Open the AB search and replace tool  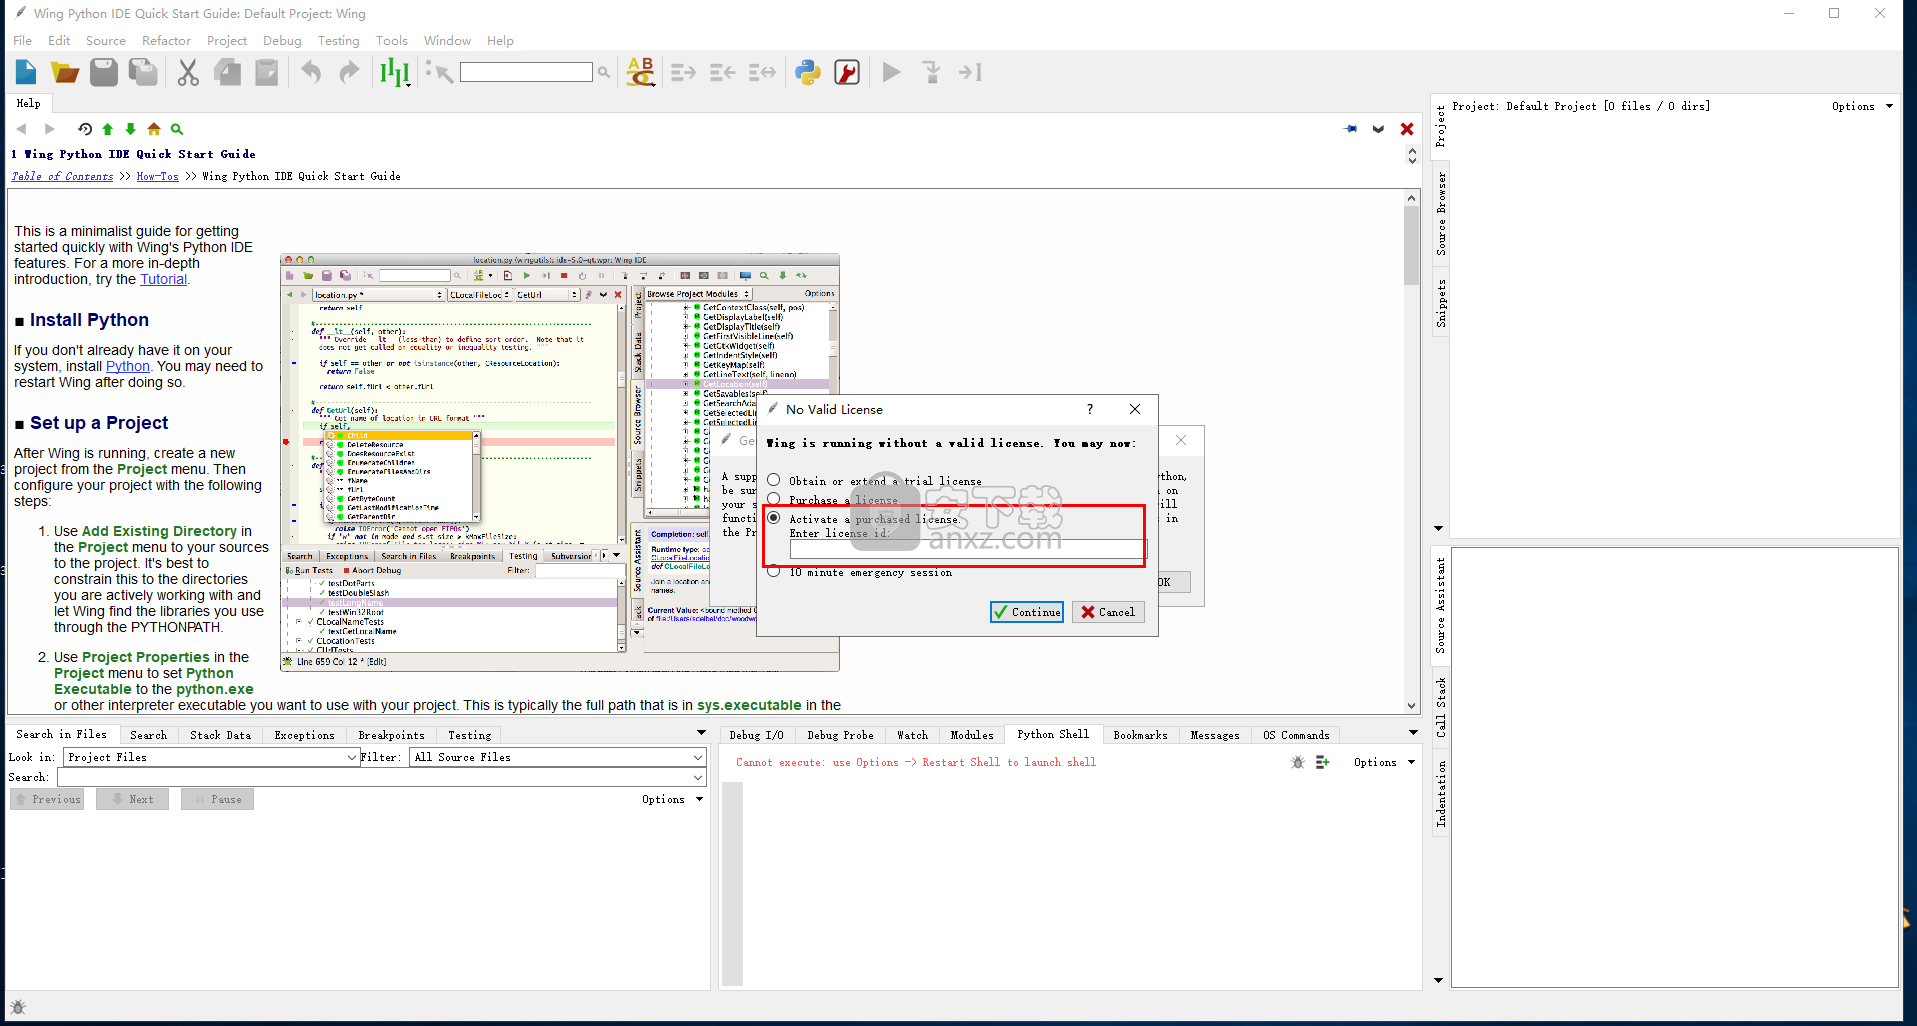[x=641, y=72]
